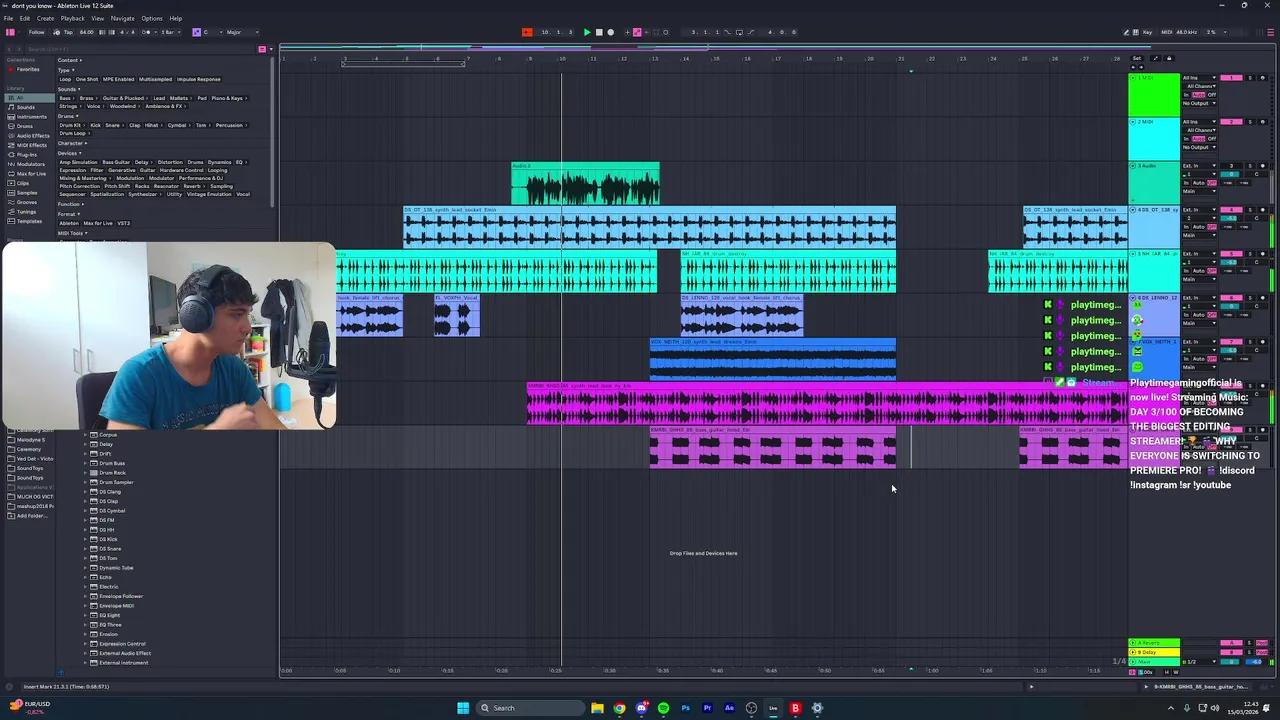Arm the 2 MIDI track for recording
Screen dimensions: 1280x720
[1262, 121]
